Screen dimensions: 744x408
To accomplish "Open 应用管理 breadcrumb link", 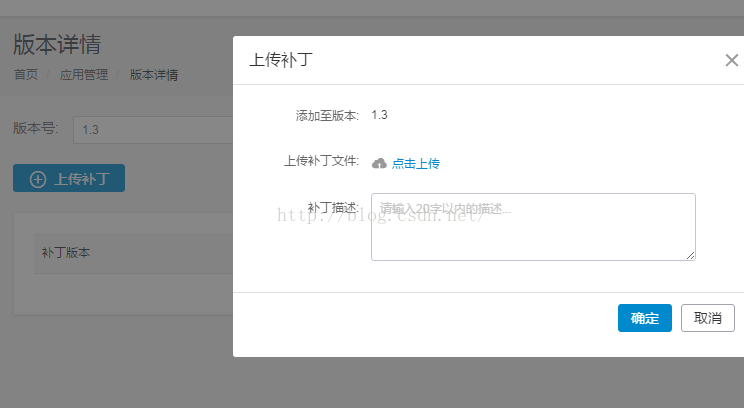I will point(84,74).
